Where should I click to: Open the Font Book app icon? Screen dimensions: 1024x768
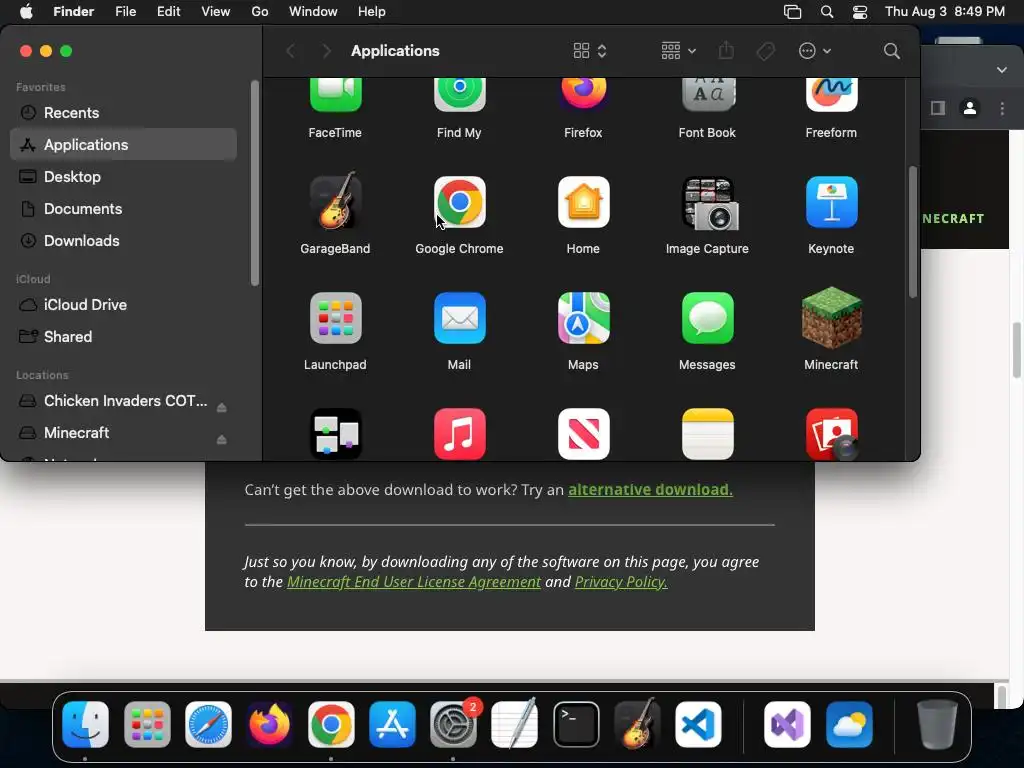click(x=707, y=95)
